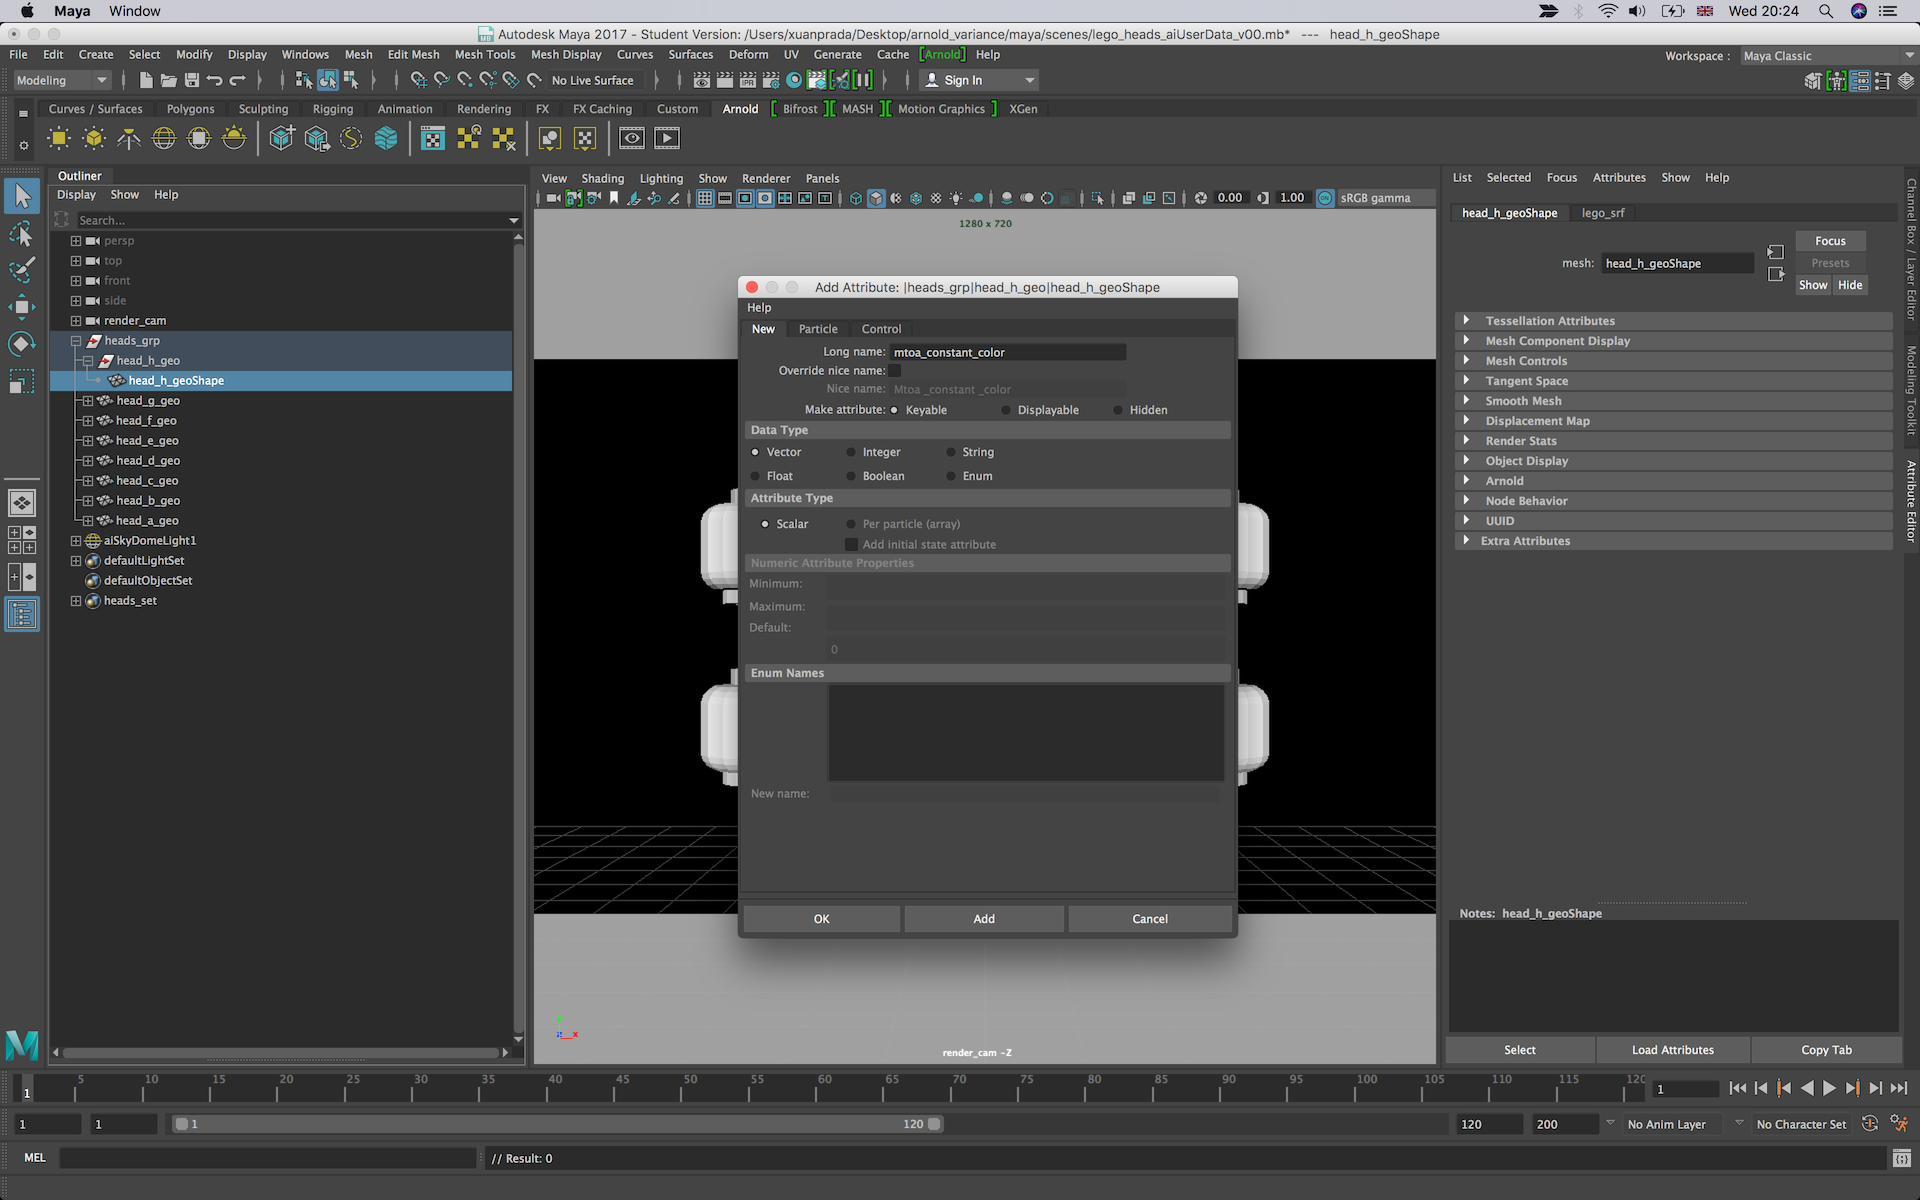Click the Focus button in Attribute Editor
This screenshot has height=1200, width=1920.
click(1830, 241)
